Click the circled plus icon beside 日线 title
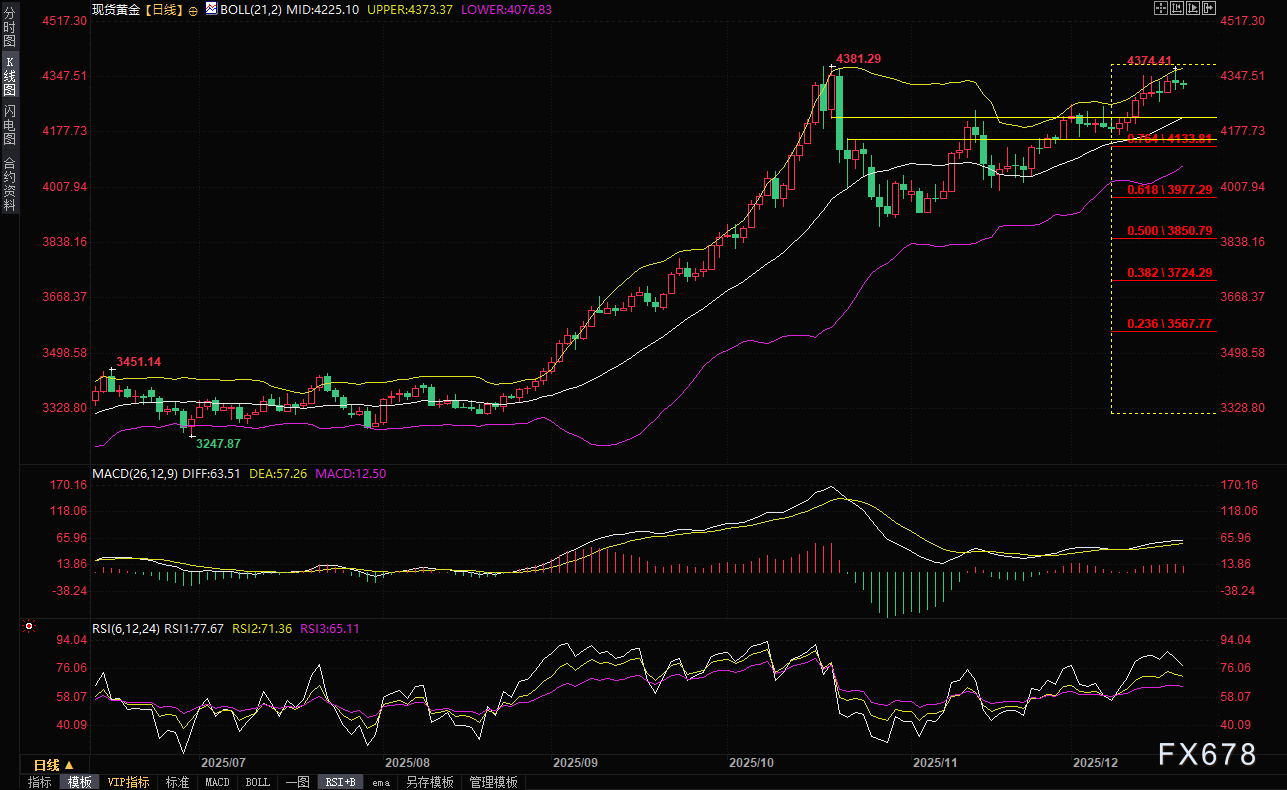Screen dimensions: 1287x790 (x=193, y=9)
